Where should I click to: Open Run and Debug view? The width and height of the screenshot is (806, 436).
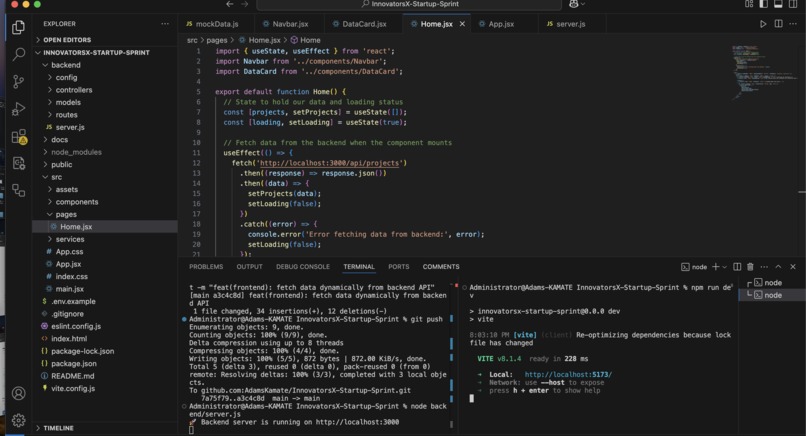(x=19, y=109)
